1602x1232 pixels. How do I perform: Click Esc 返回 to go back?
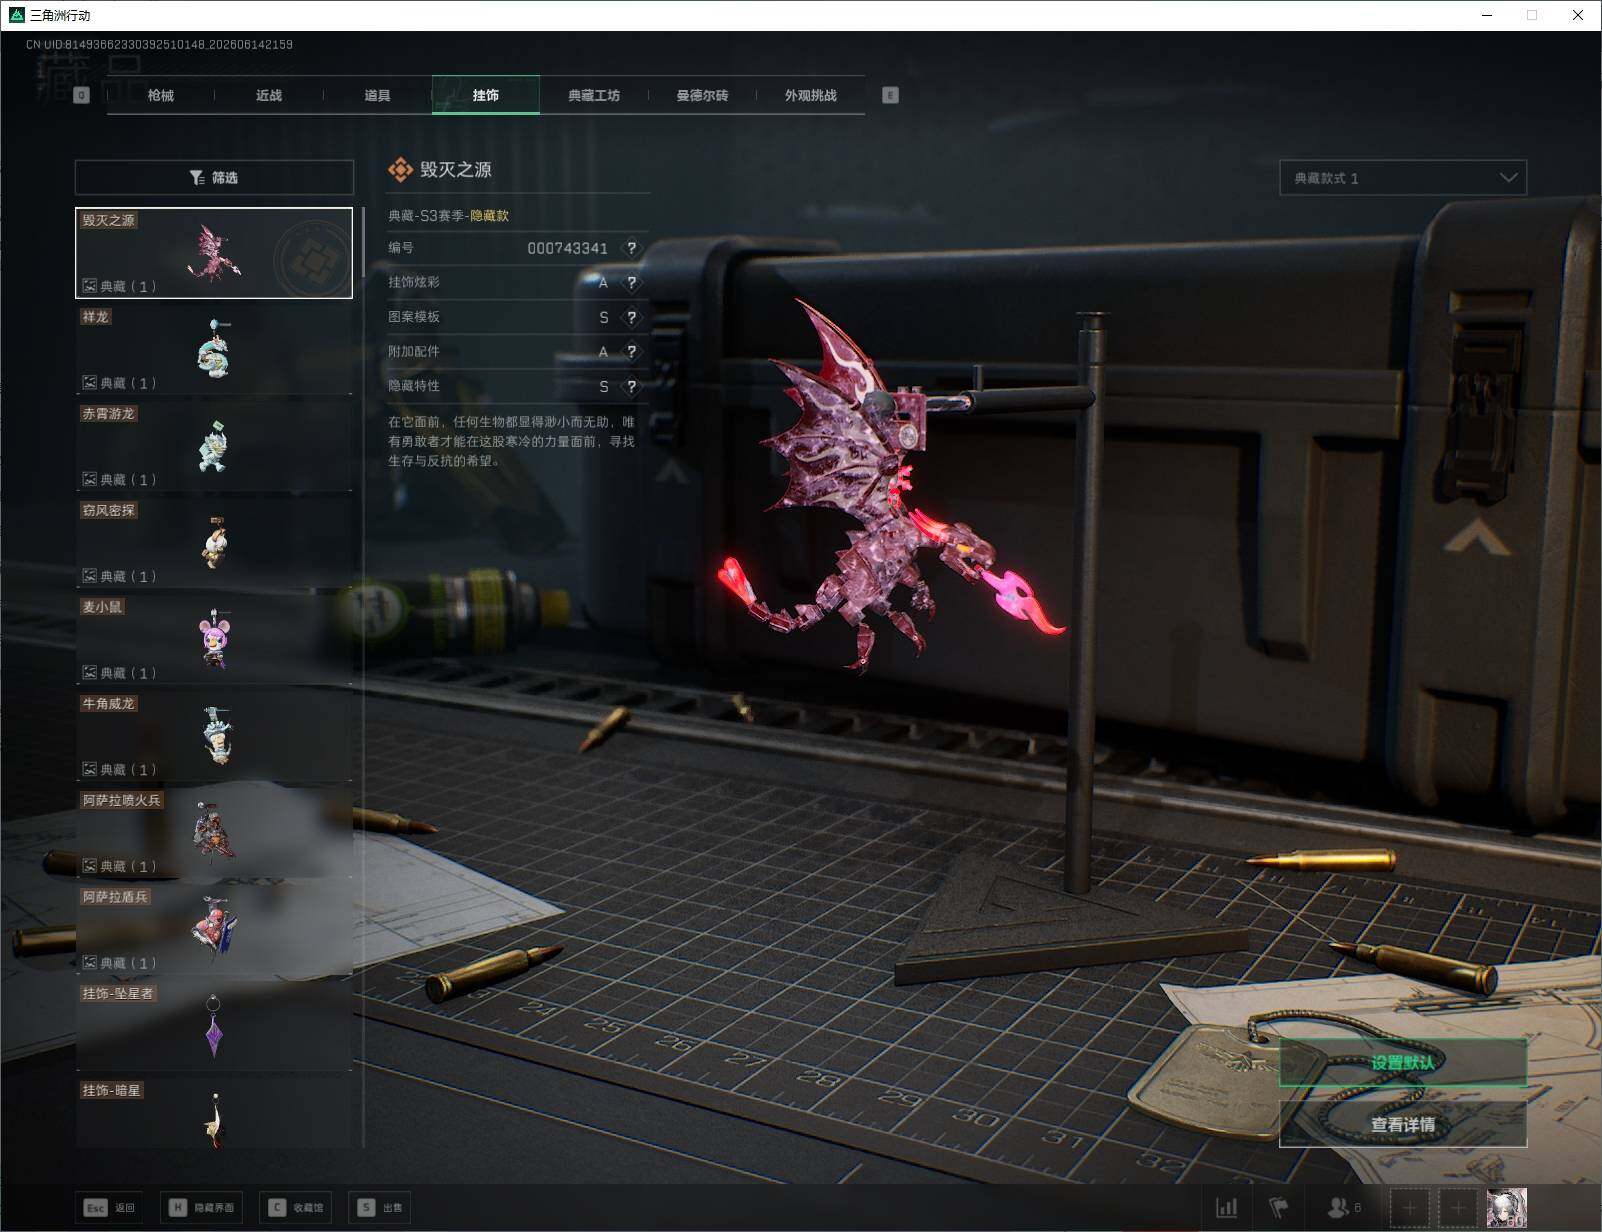(x=110, y=1208)
